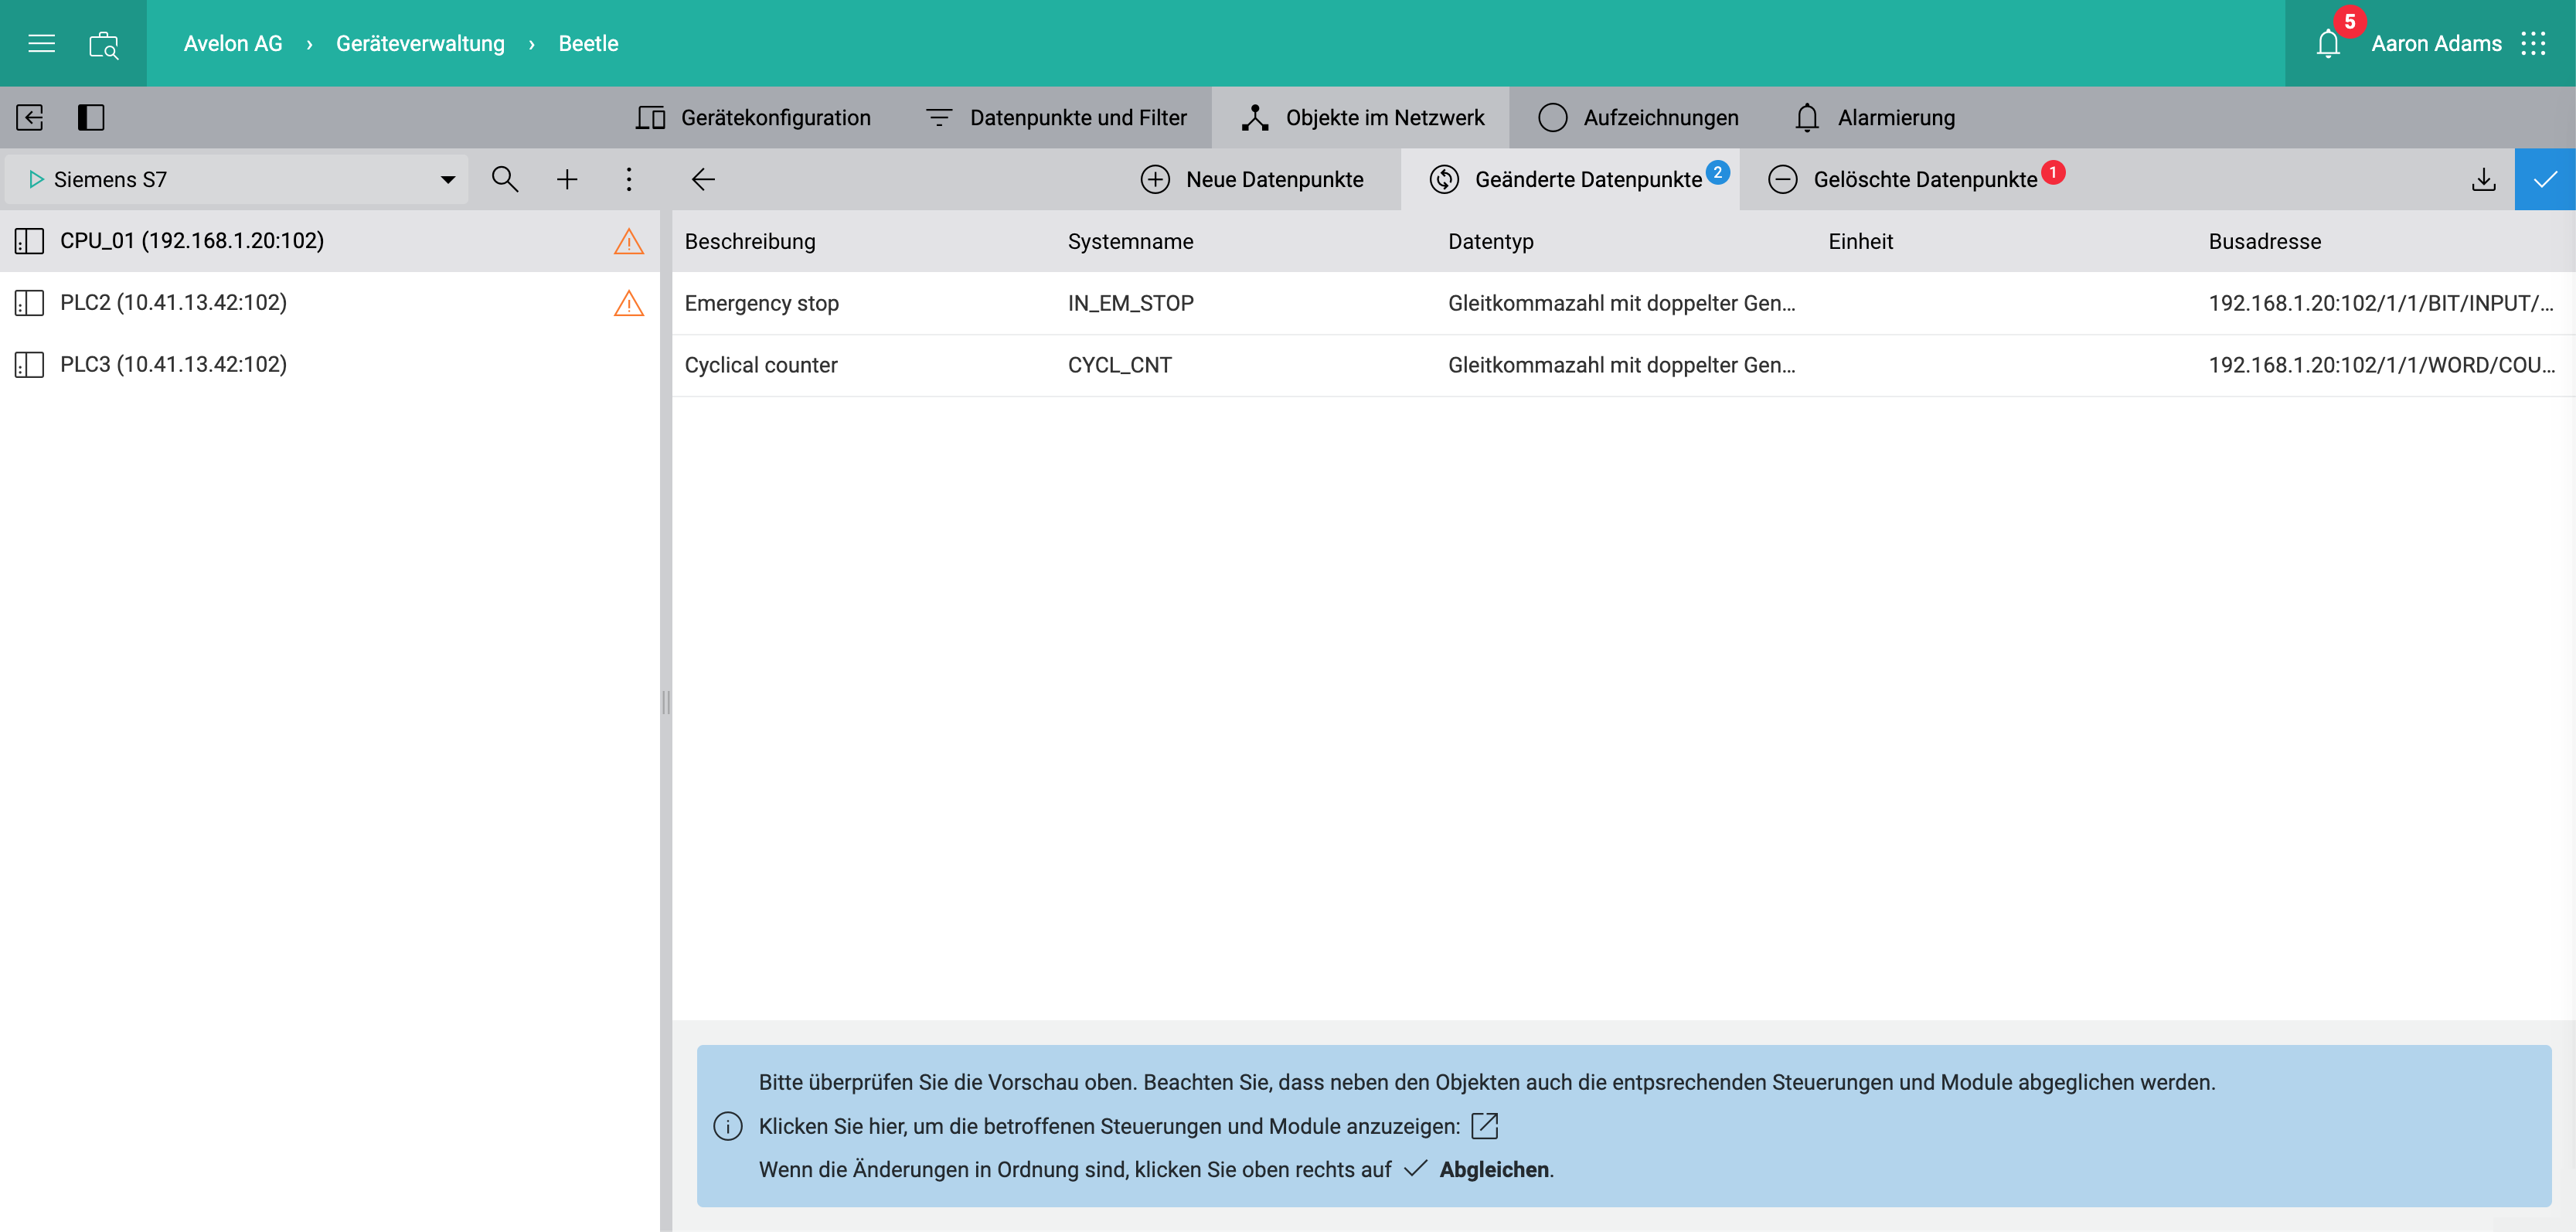
Task: Add a new device with the plus icon
Action: [567, 179]
